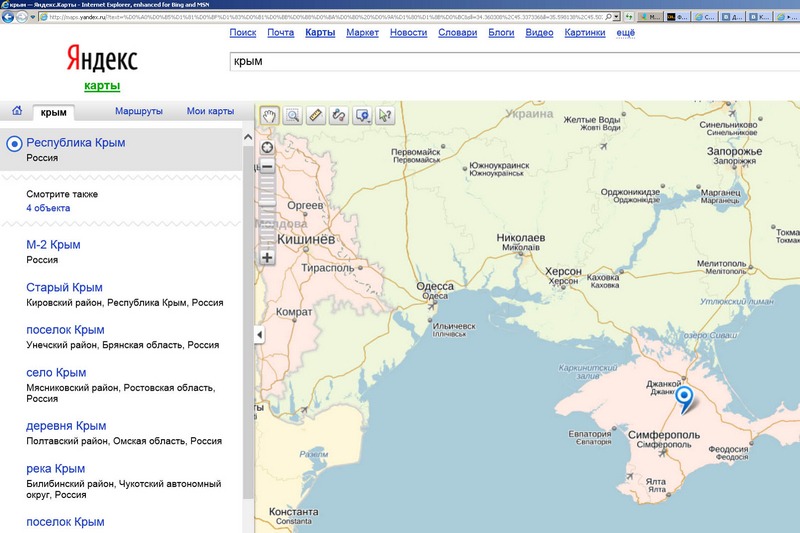The image size is (800, 533).
Task: Select the hand pan tool on the map
Action: tap(269, 116)
